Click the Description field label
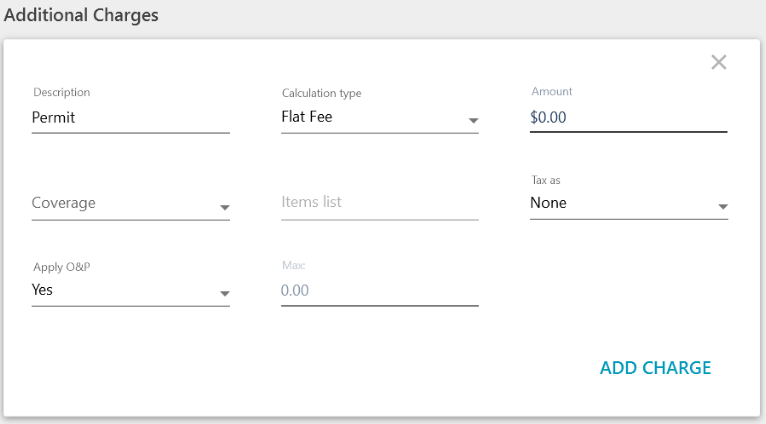 point(61,92)
